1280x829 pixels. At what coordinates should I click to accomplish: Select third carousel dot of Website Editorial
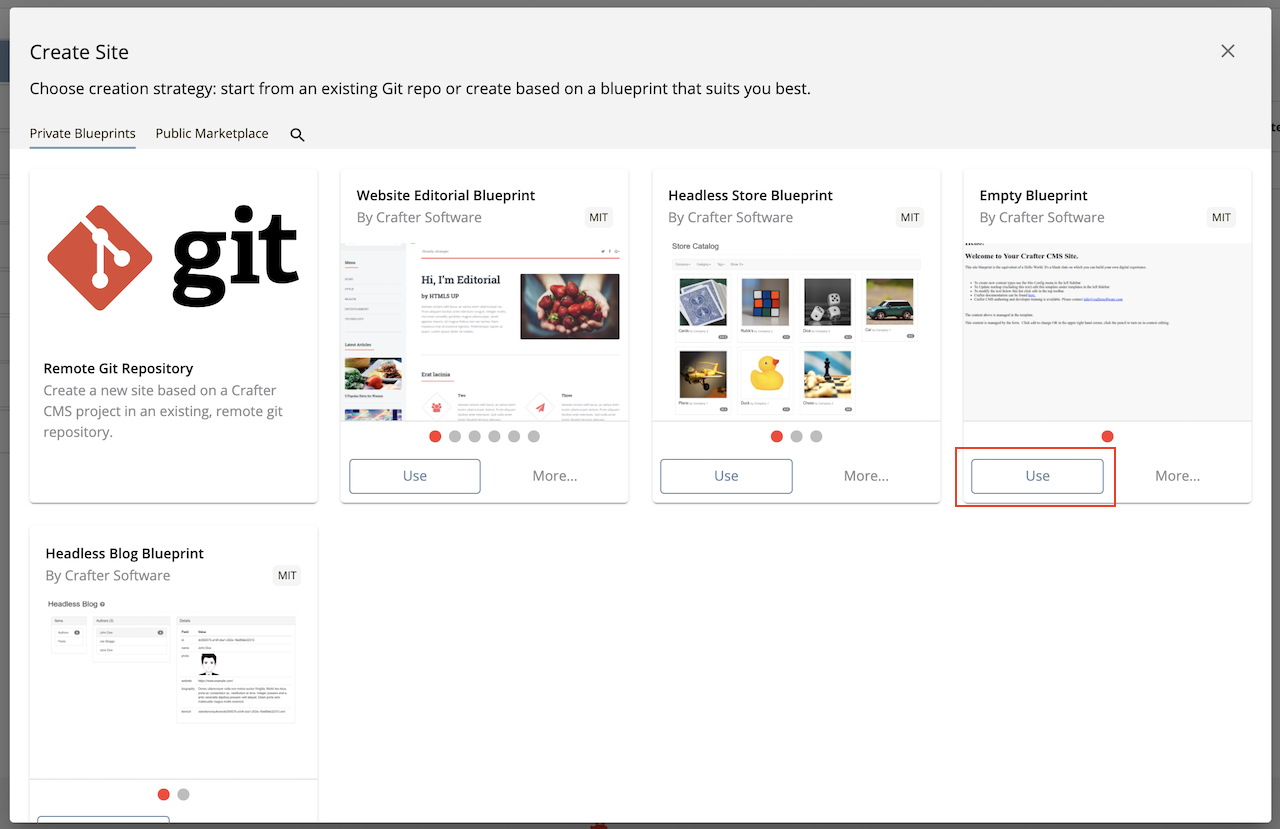475,436
